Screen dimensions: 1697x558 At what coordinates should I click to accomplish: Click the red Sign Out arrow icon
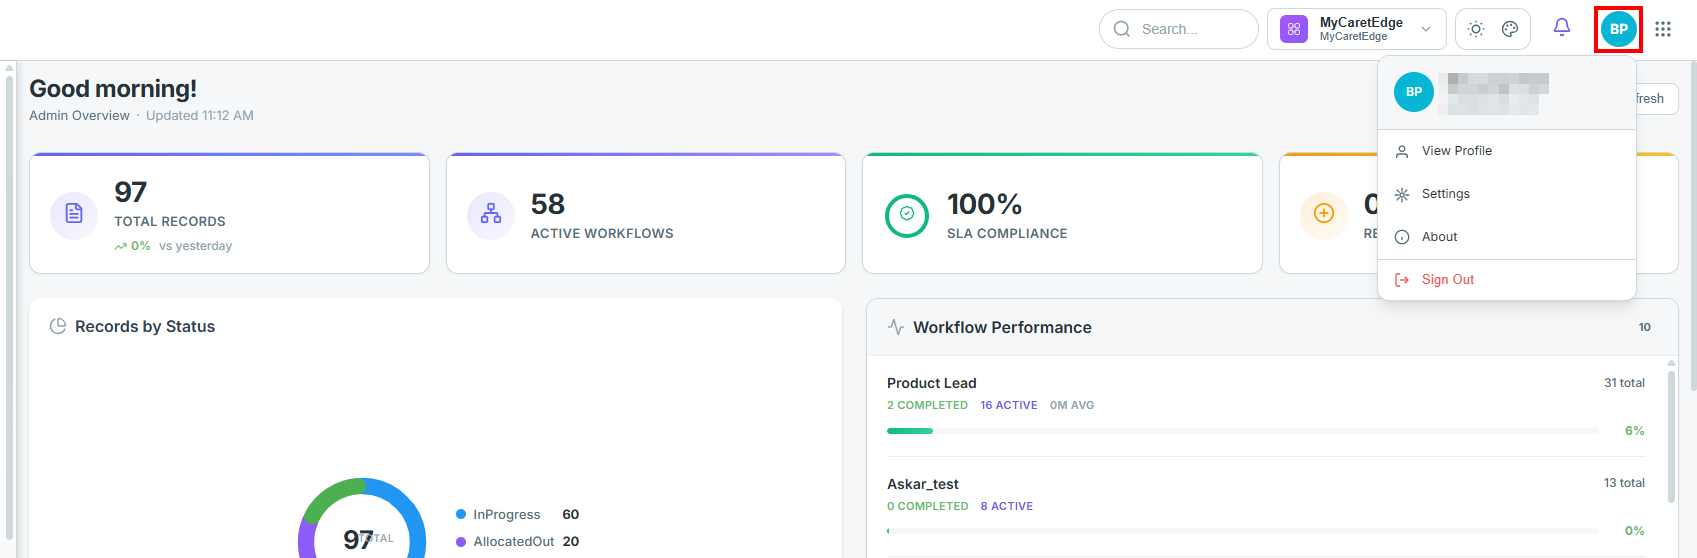coord(1402,280)
